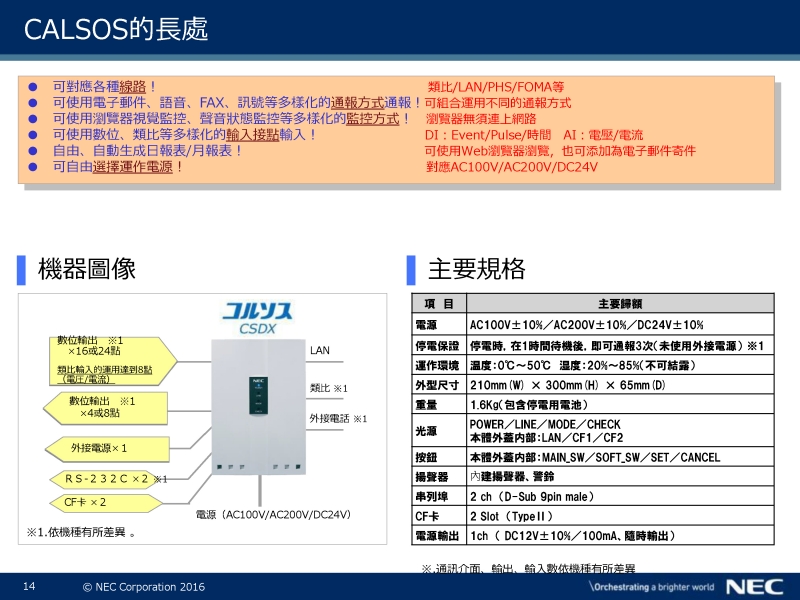Click the CSDX device unit image
Image resolution: width=800 pixels, height=600 pixels.
[258, 407]
